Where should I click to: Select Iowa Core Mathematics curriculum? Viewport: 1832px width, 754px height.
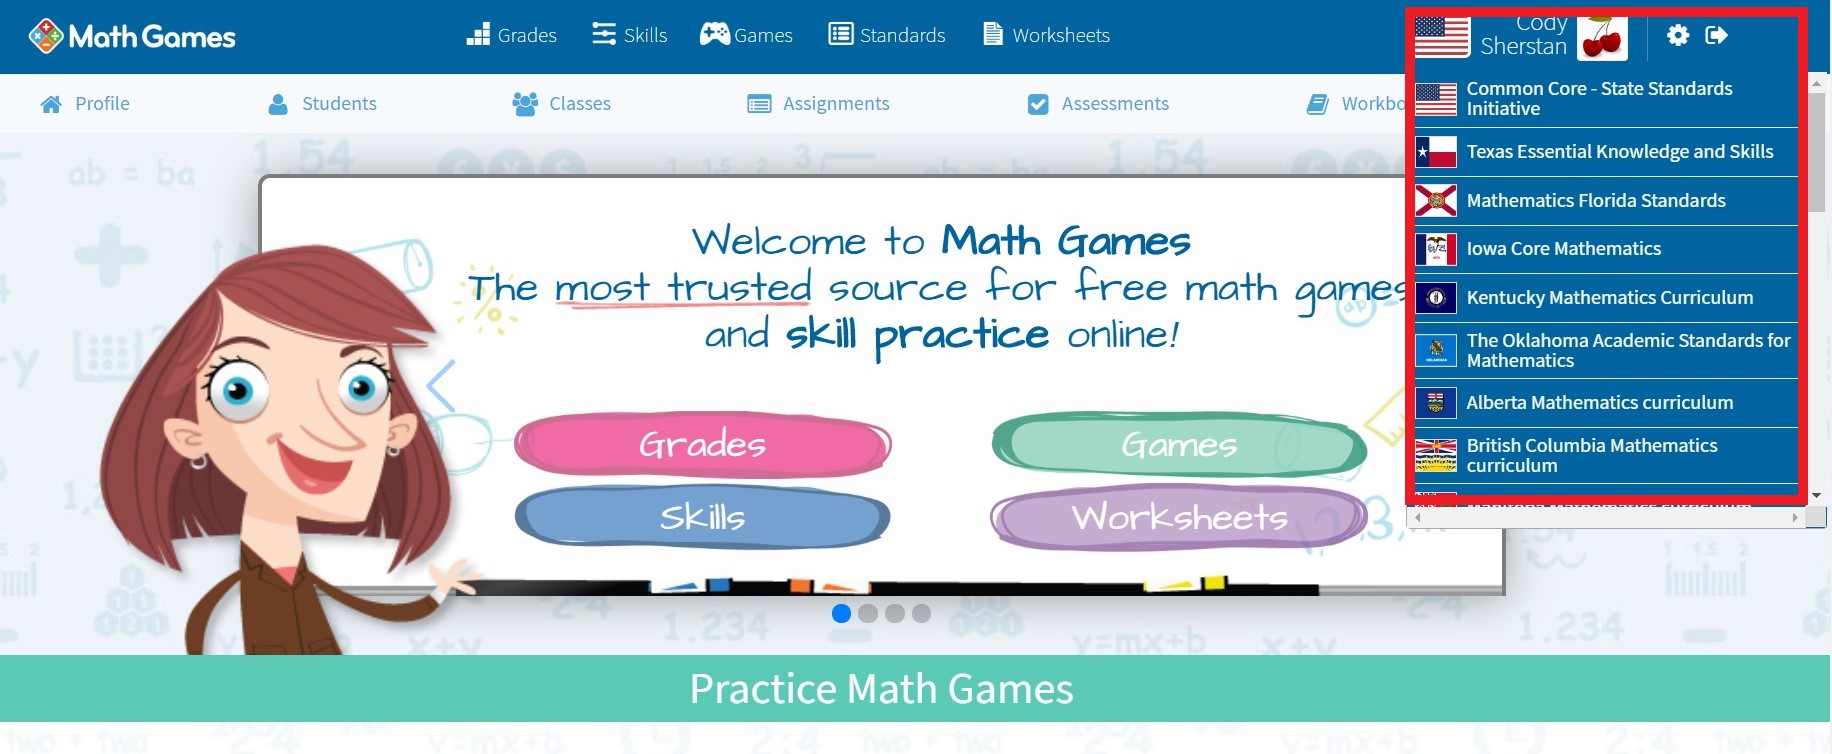[1563, 249]
